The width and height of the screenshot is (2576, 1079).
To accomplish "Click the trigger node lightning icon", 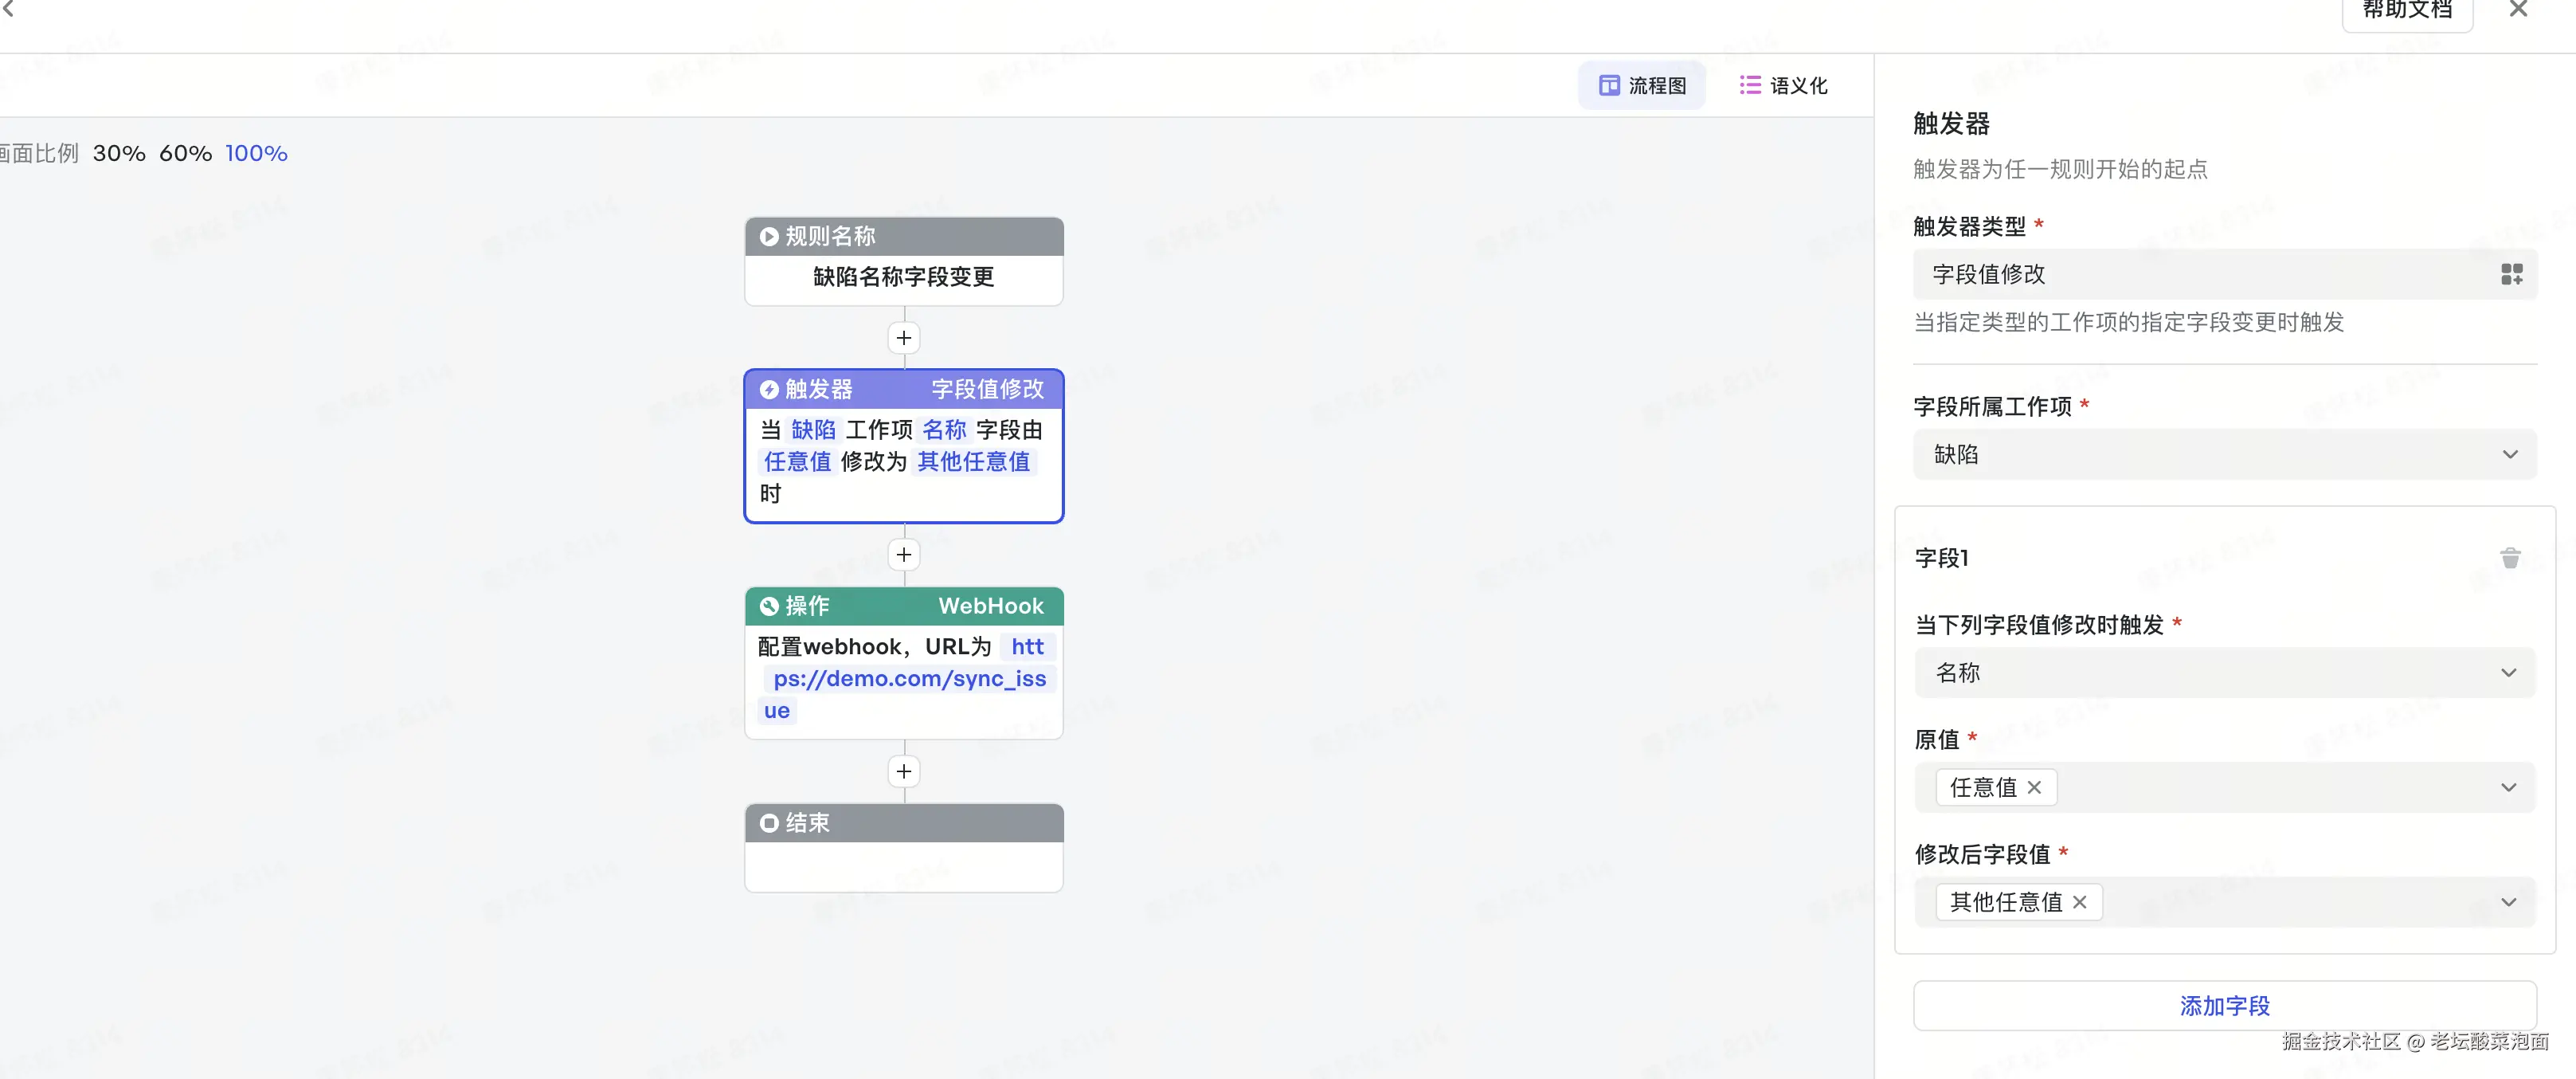I will pos(769,389).
